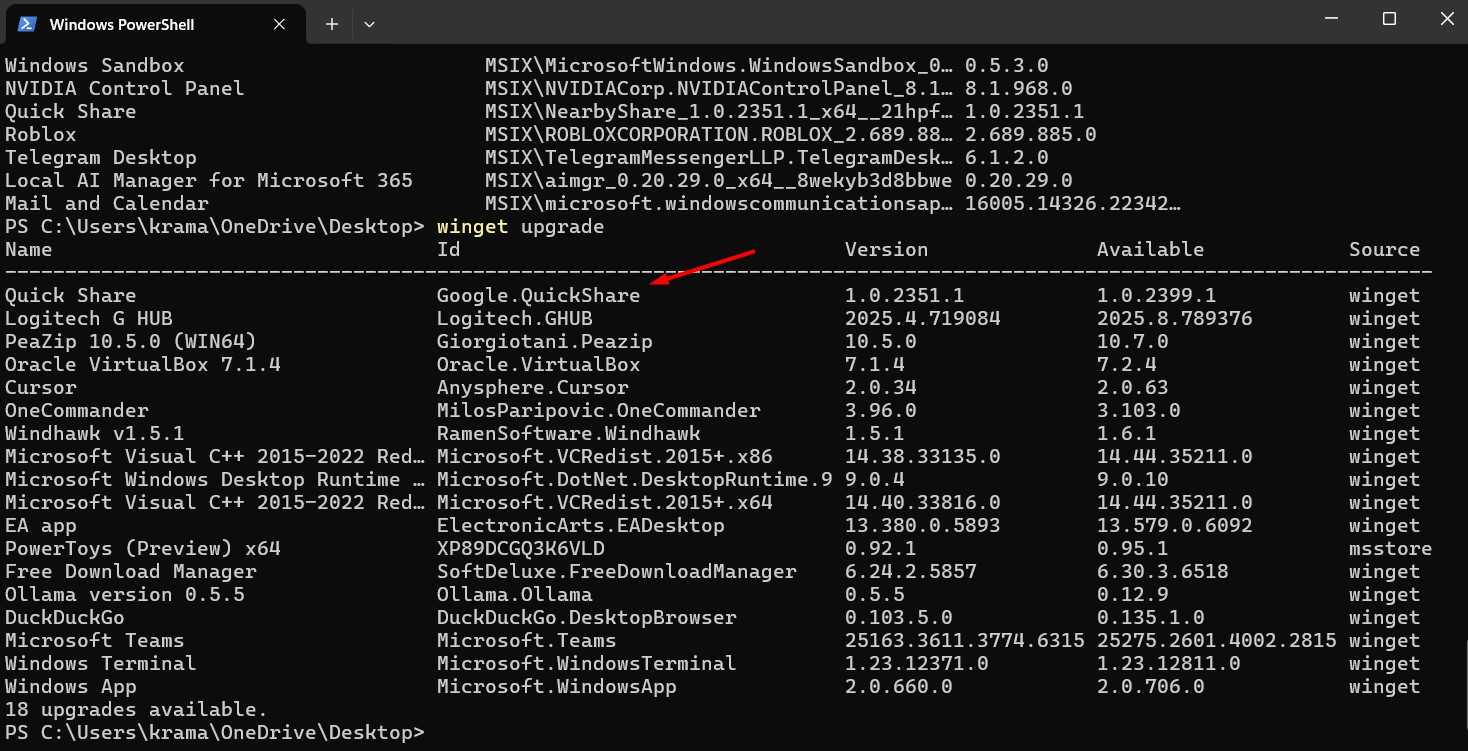This screenshot has width=1468, height=751.
Task: Click the "Available" column header
Action: pyautogui.click(x=1150, y=249)
